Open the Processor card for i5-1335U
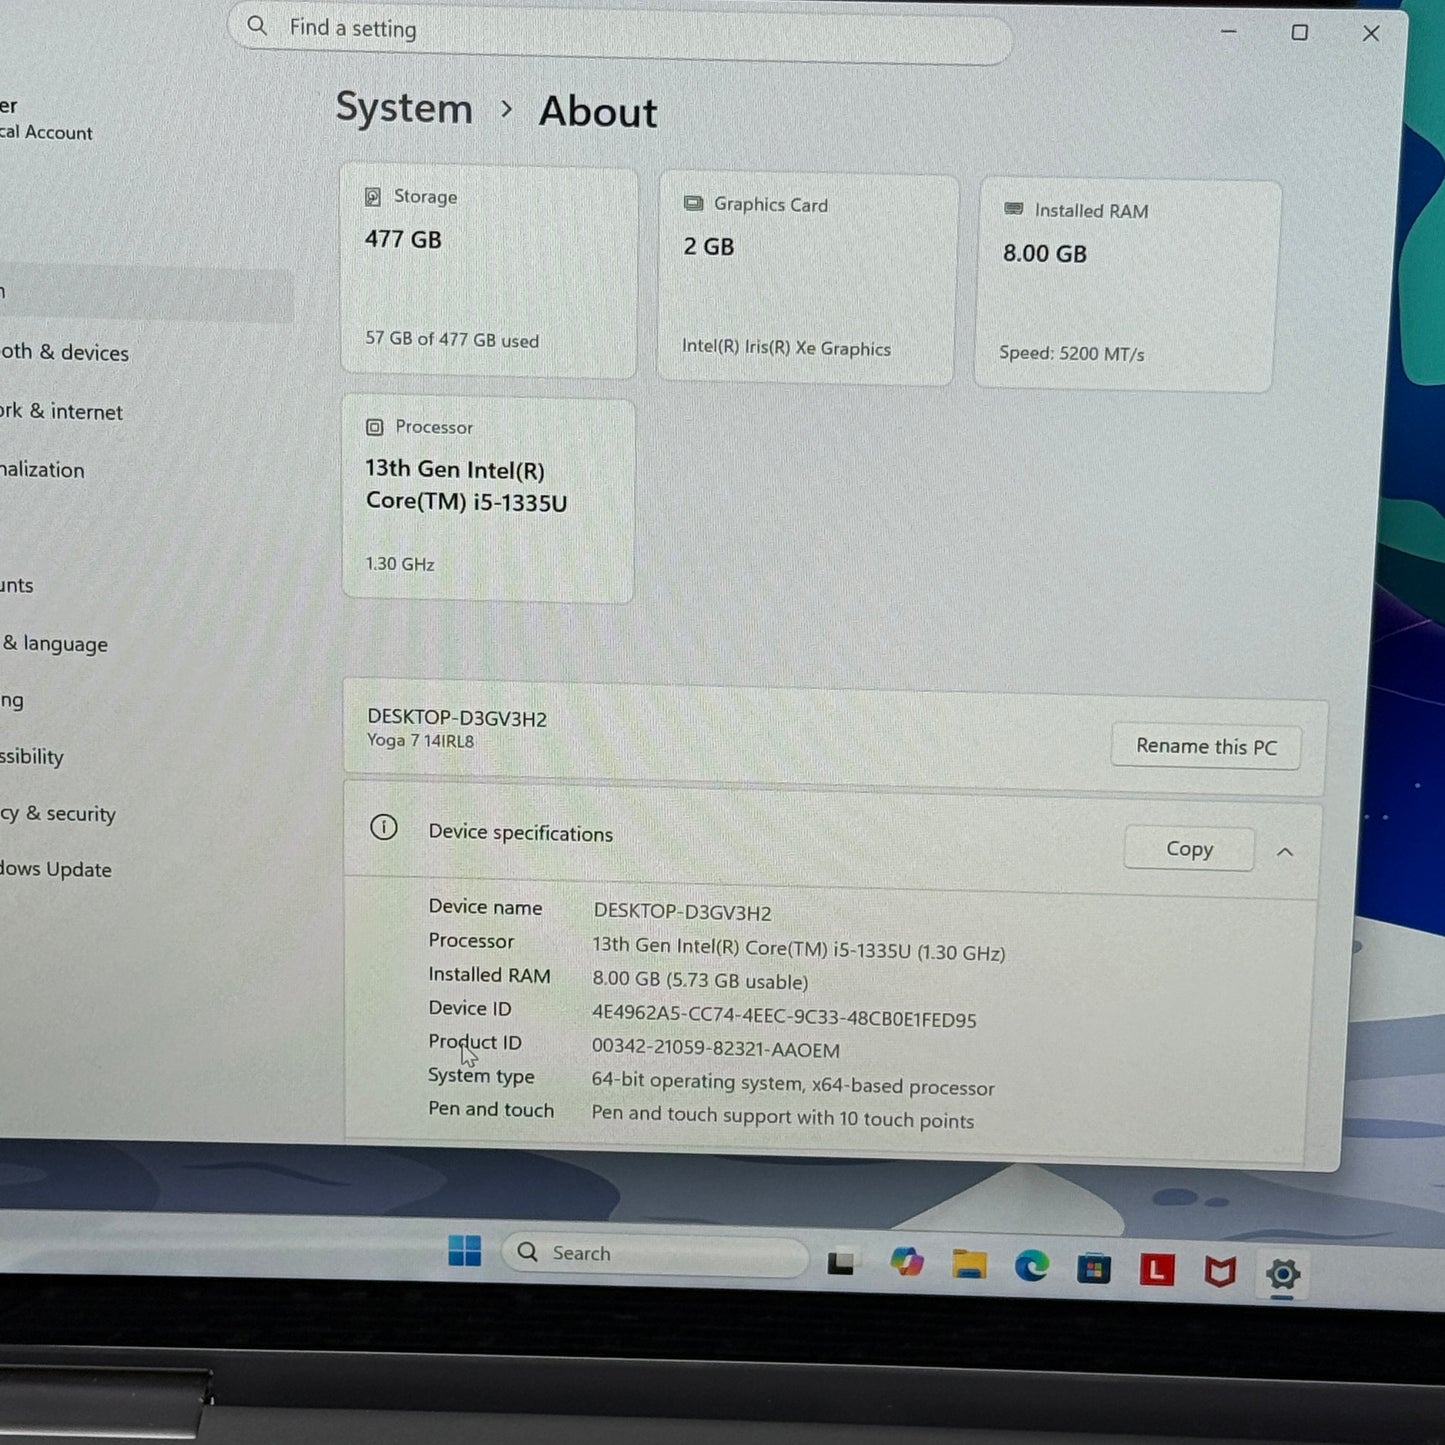 pos(488,498)
